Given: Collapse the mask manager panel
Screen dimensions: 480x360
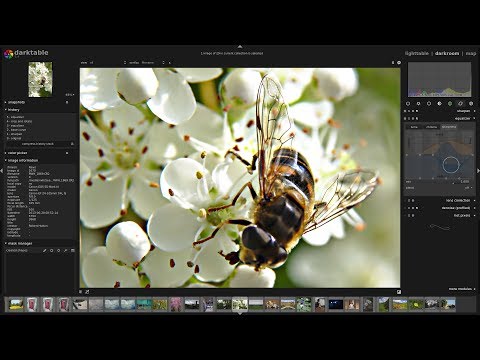Looking at the screenshot, I should [6, 243].
